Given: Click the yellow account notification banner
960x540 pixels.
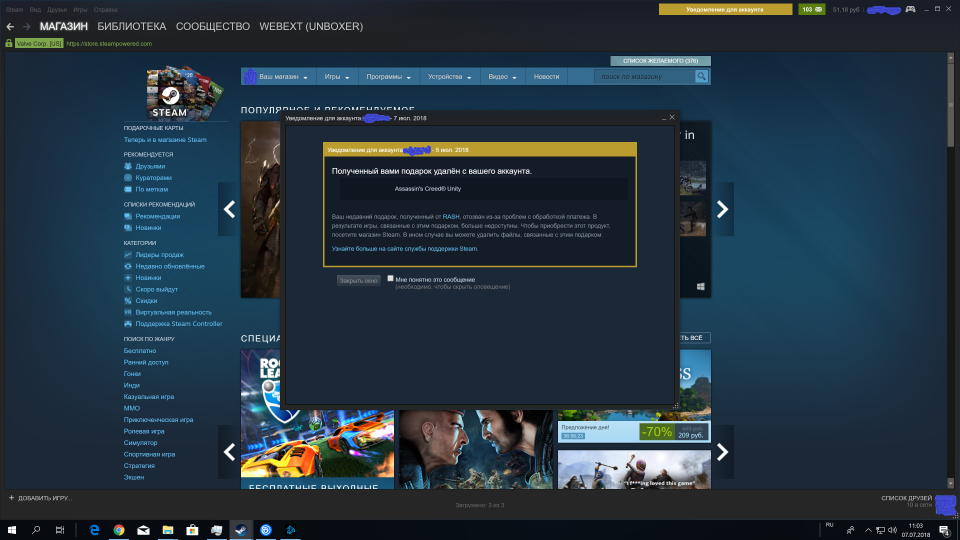Looking at the screenshot, I should tap(725, 9).
